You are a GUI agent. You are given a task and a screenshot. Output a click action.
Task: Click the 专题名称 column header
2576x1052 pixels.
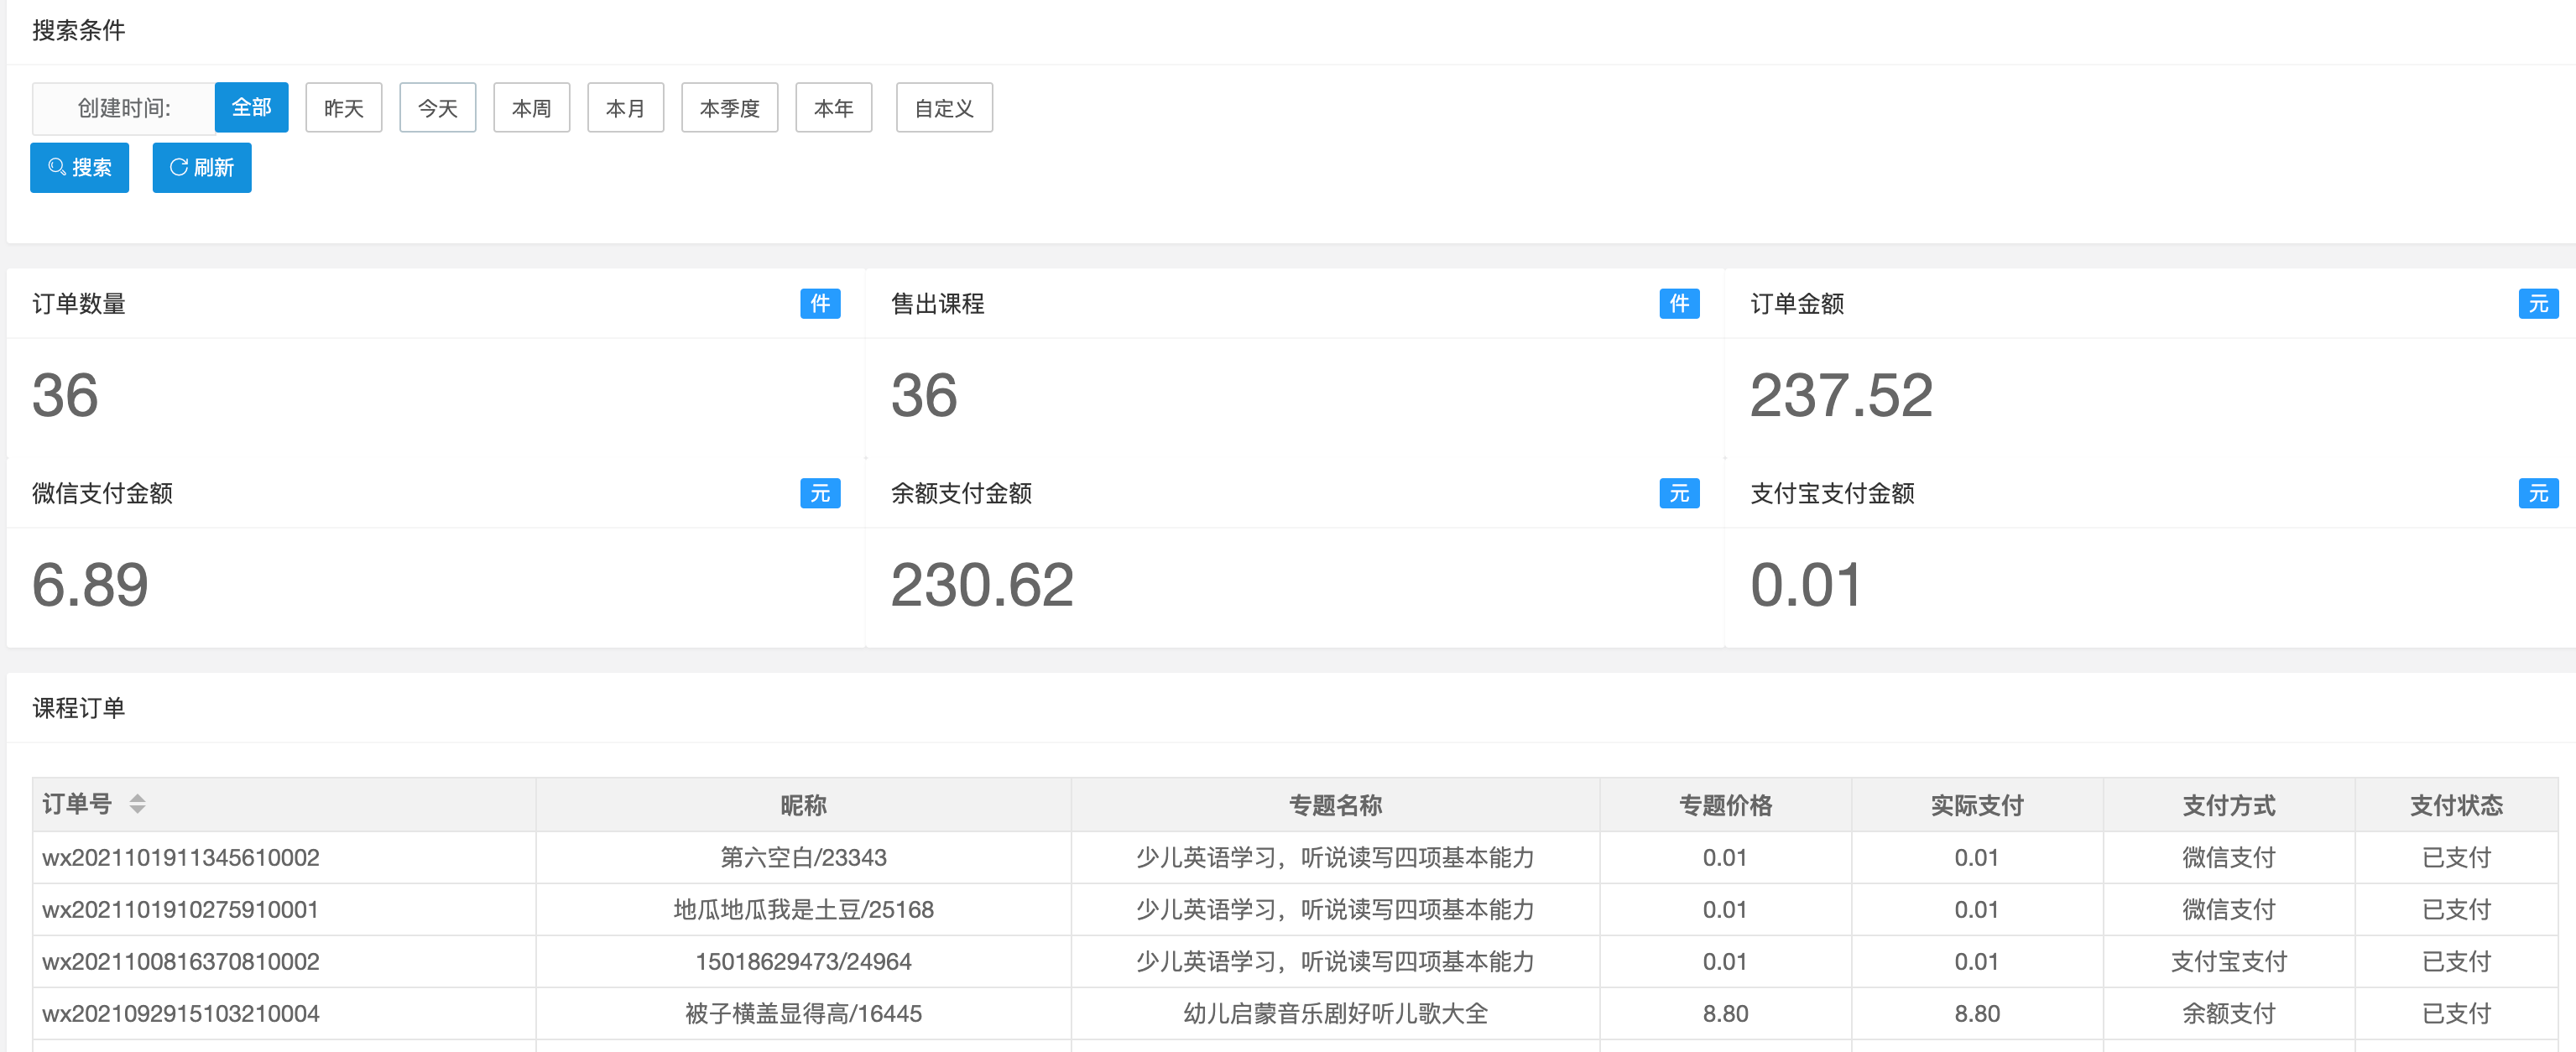pos(1336,805)
